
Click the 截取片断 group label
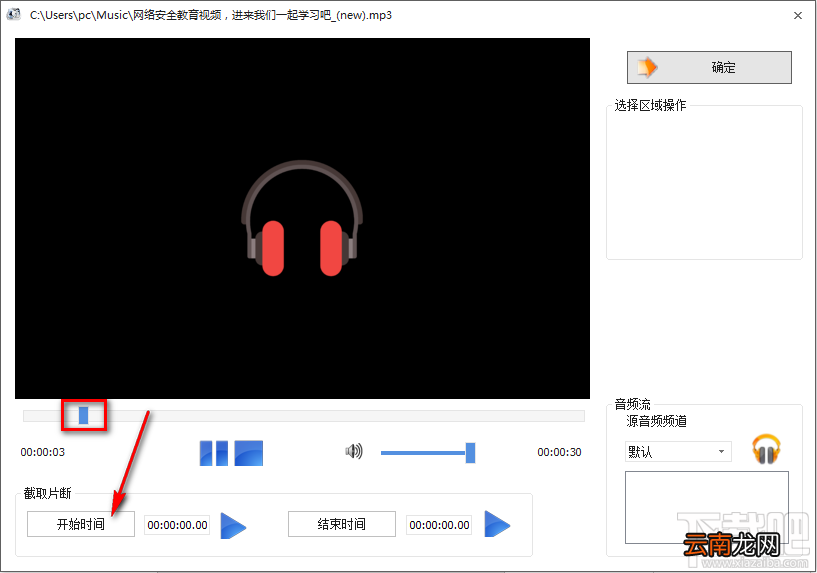pos(47,493)
